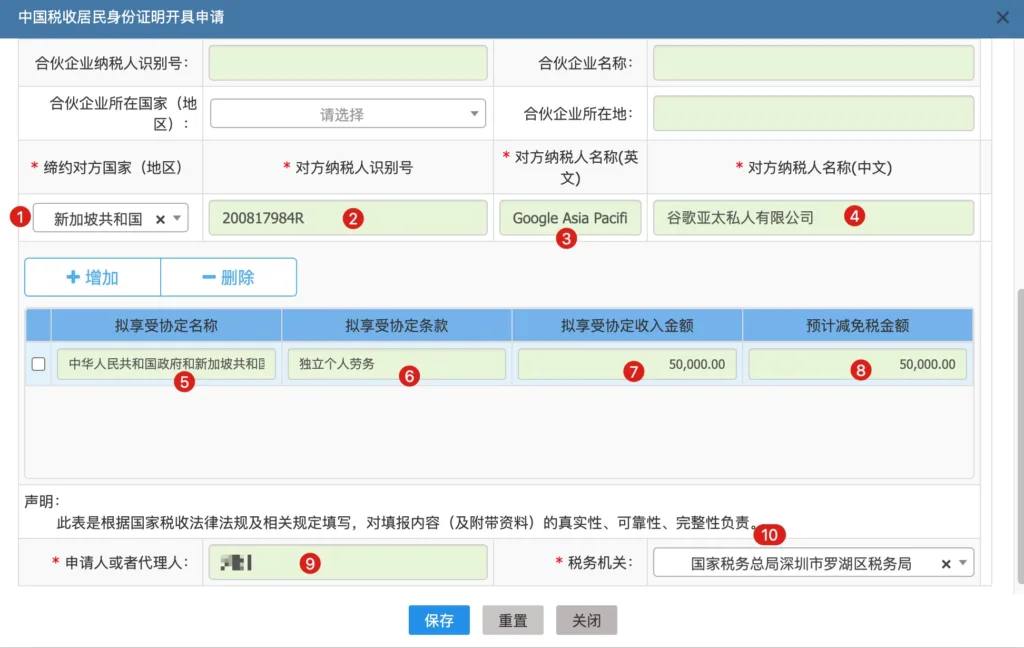
Task: Clear the 新加坡共和国 country selection
Action: [x=160, y=219]
